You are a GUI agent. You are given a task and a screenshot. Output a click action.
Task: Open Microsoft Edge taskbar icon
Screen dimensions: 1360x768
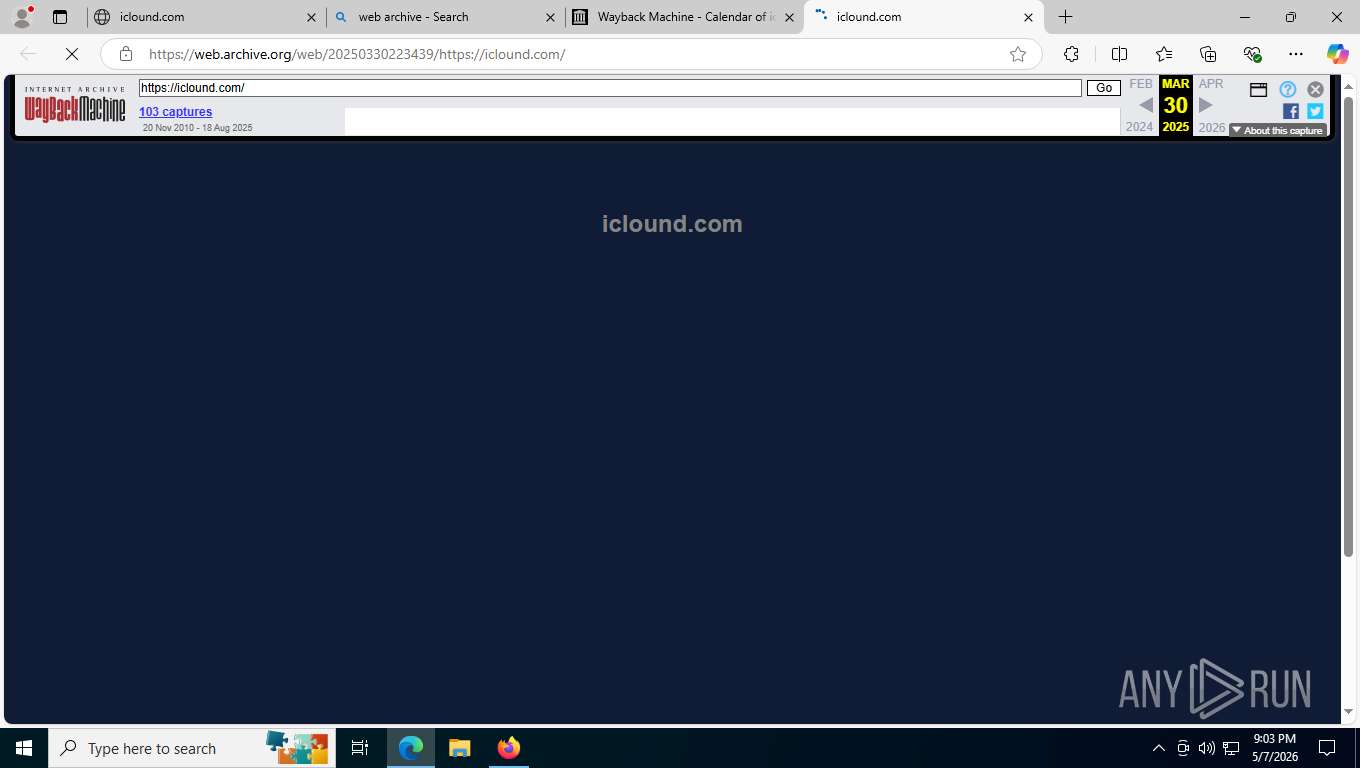411,748
